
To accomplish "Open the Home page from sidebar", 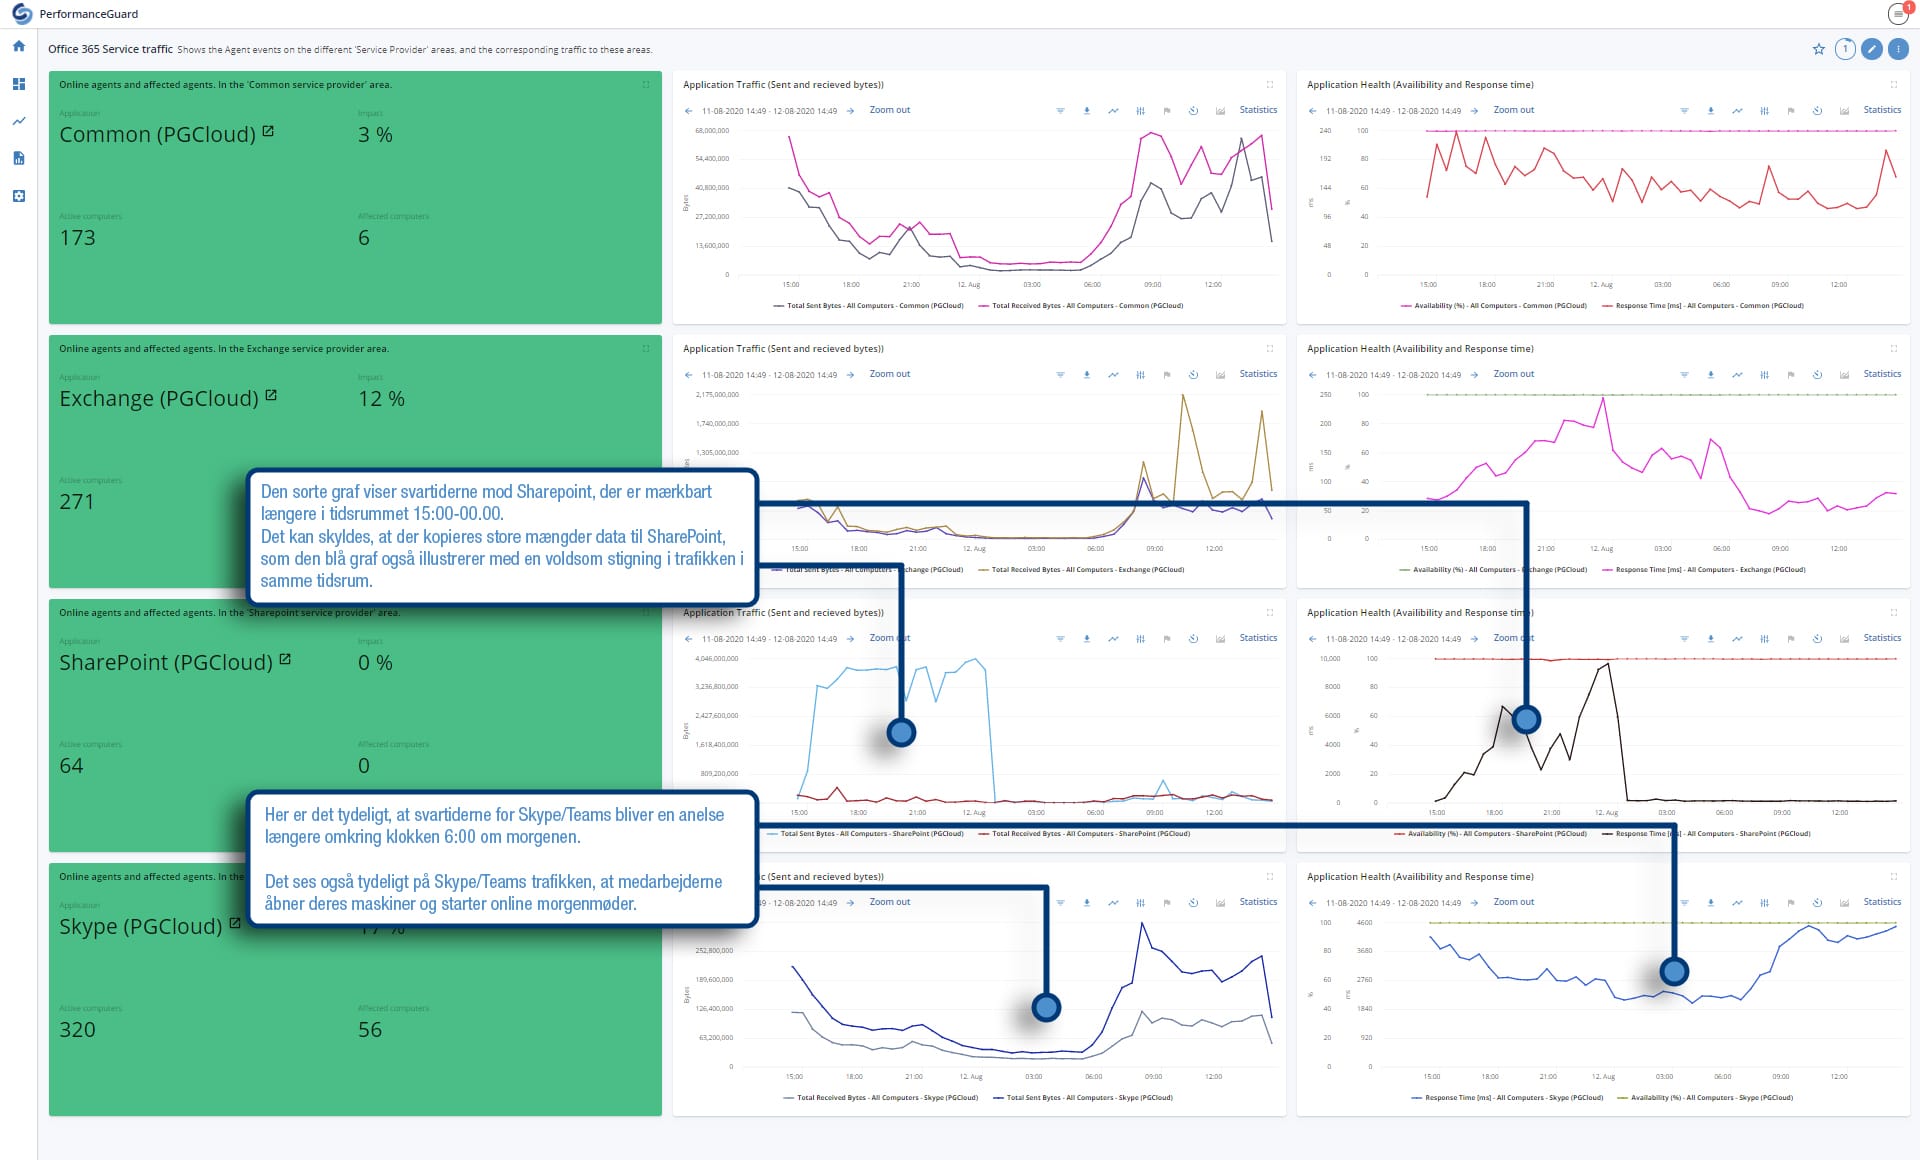I will [18, 46].
